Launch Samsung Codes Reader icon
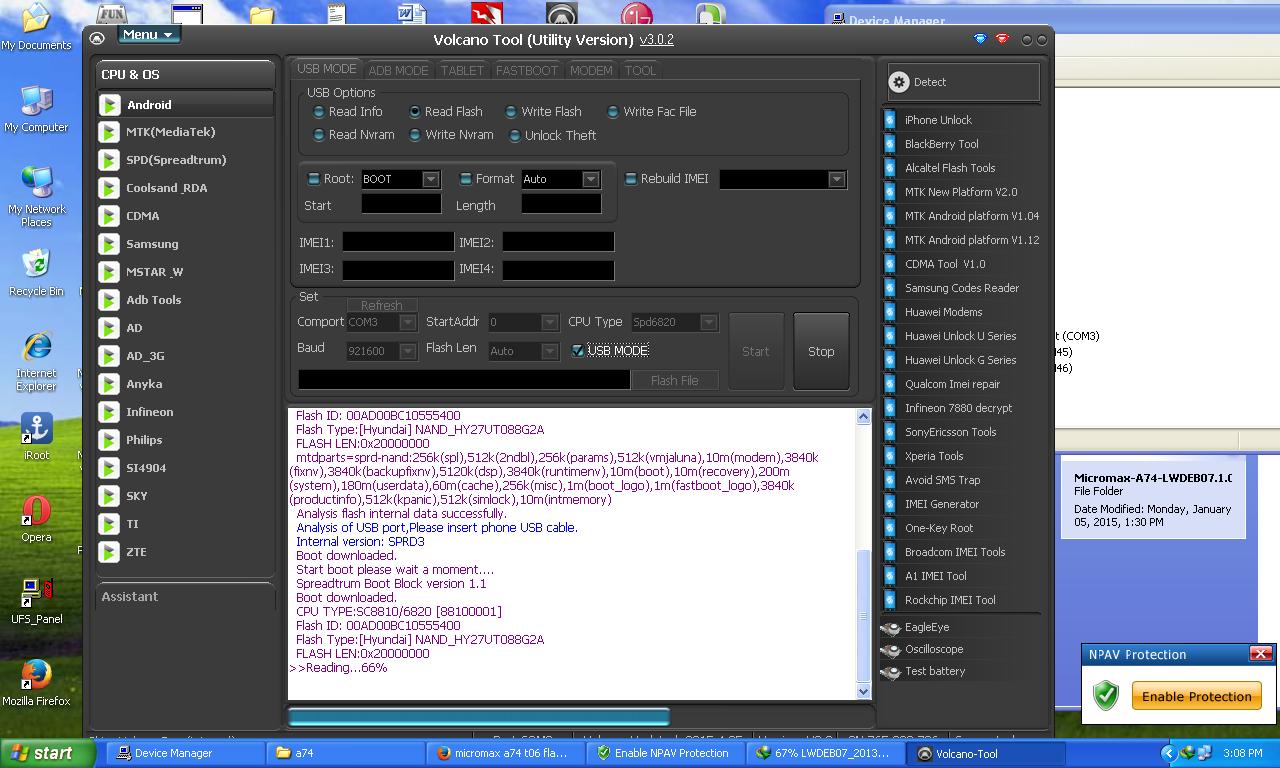 click(890, 288)
